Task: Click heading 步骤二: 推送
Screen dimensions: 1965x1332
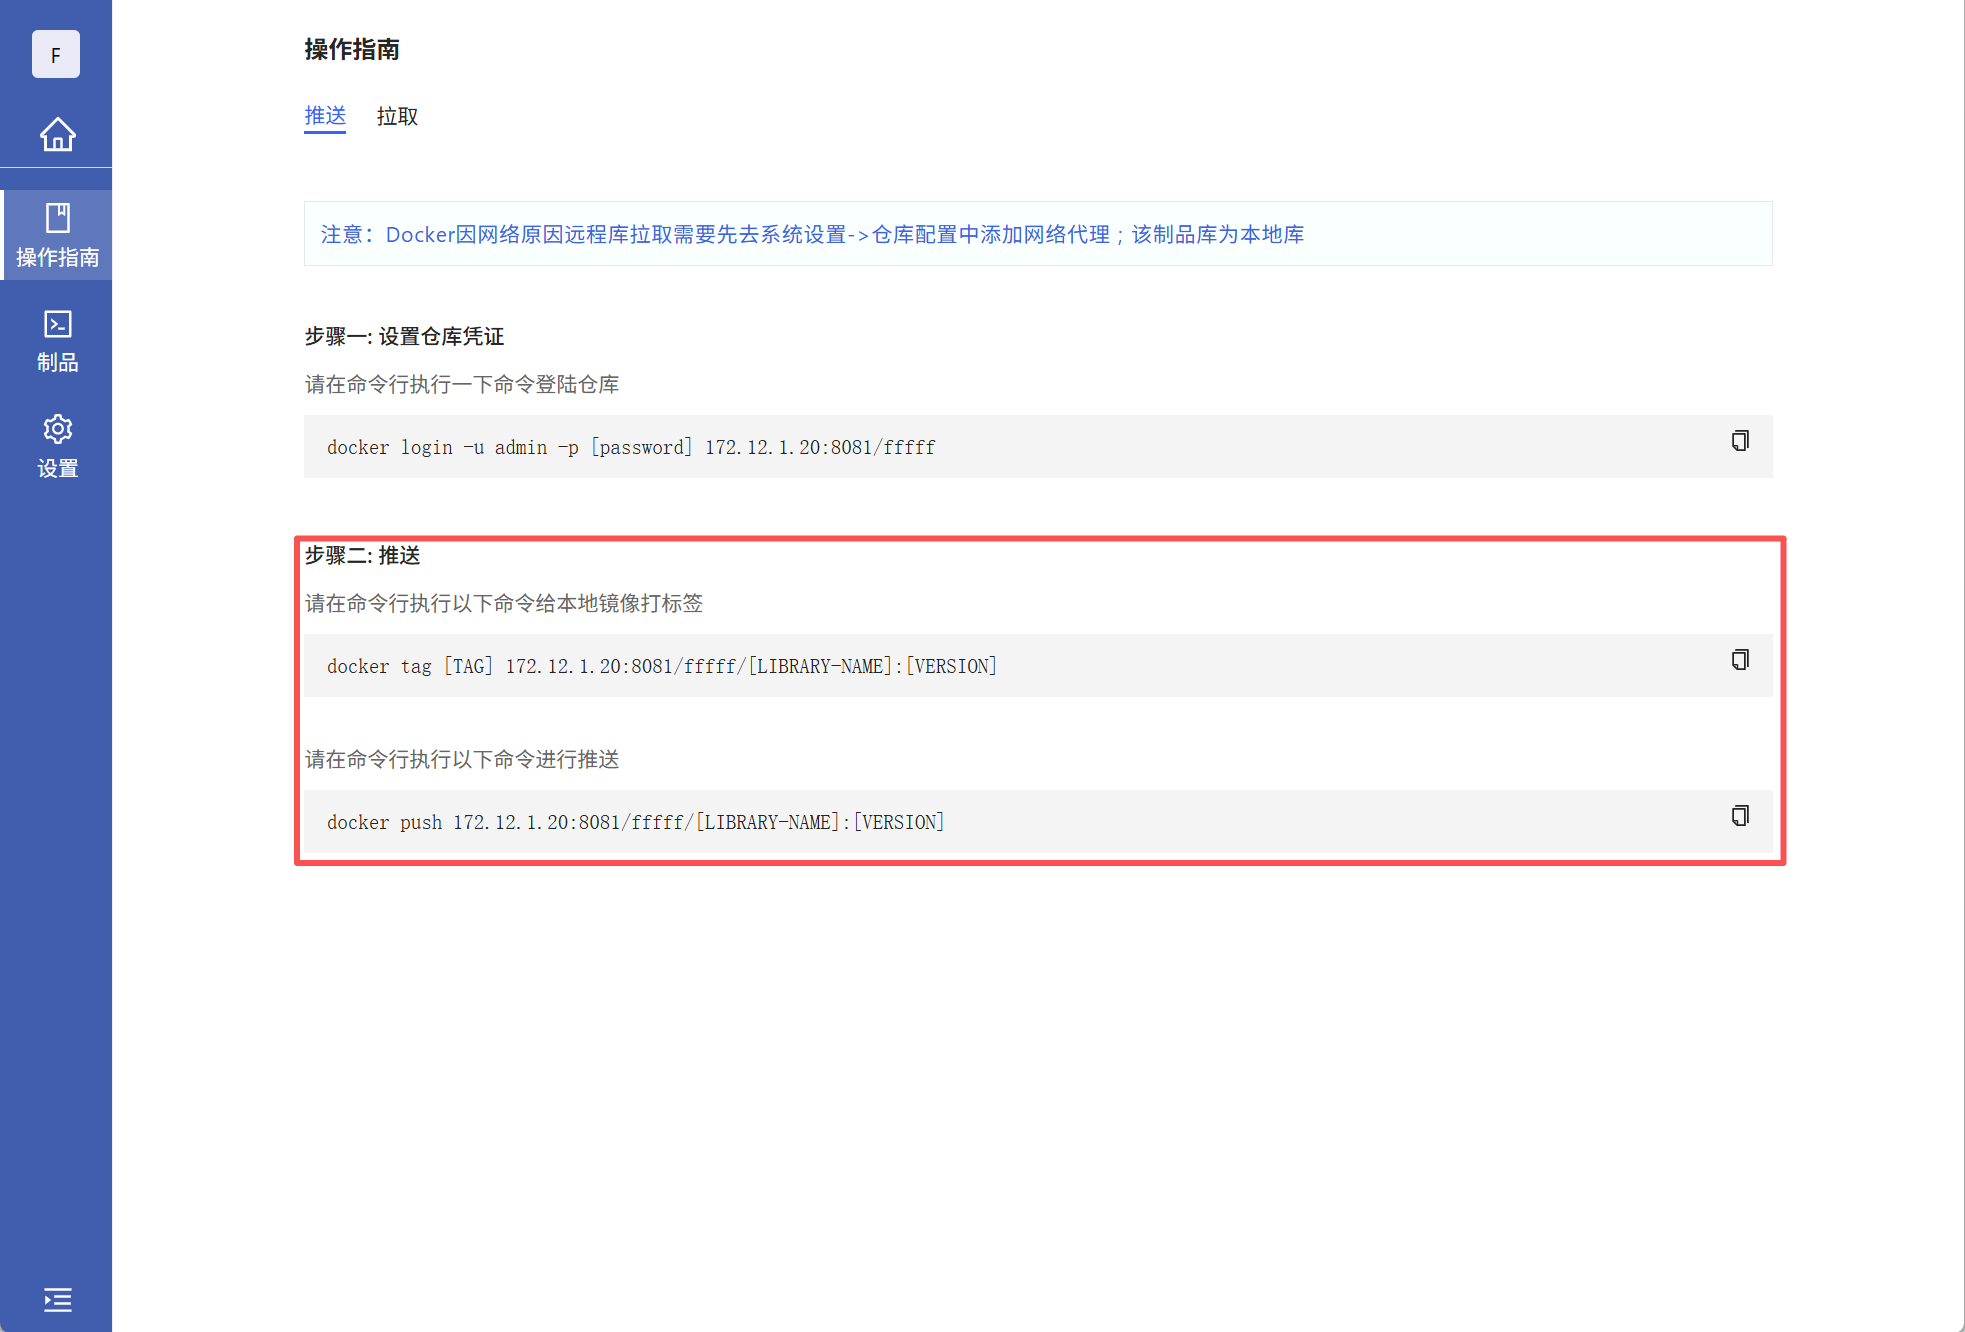Action: (362, 555)
